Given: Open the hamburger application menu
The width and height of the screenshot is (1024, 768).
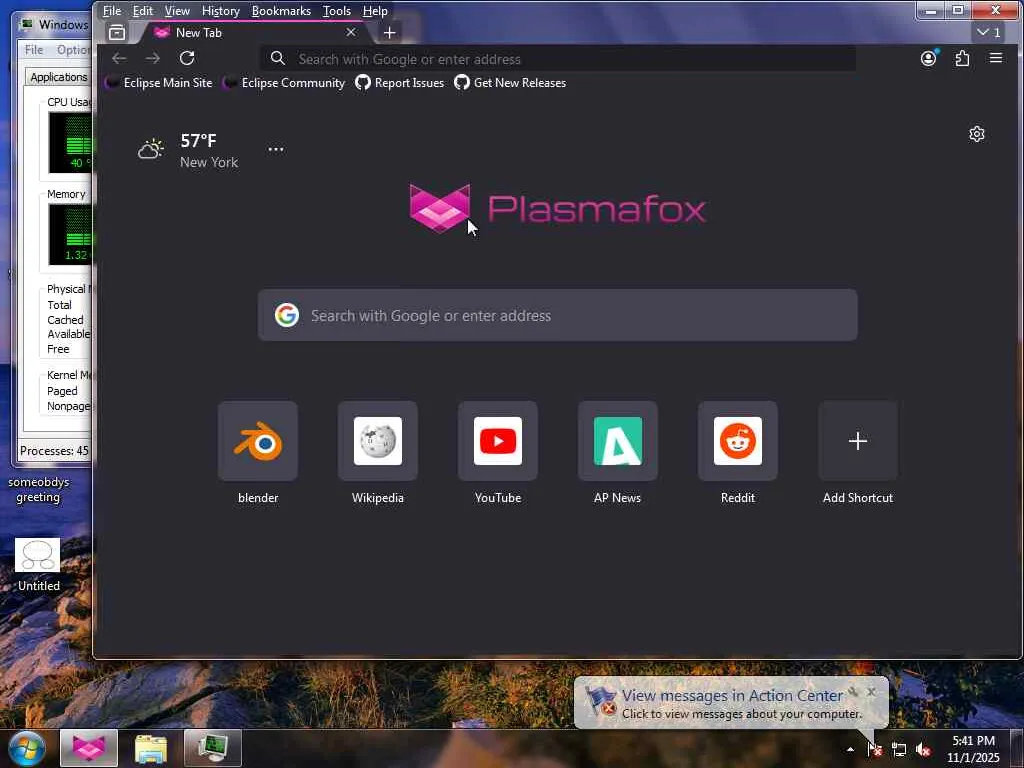Looking at the screenshot, I should point(995,59).
